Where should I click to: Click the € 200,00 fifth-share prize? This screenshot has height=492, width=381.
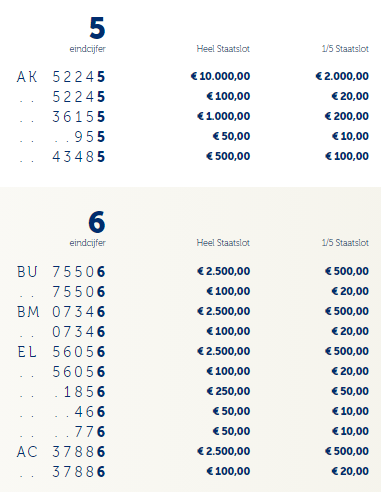click(347, 116)
